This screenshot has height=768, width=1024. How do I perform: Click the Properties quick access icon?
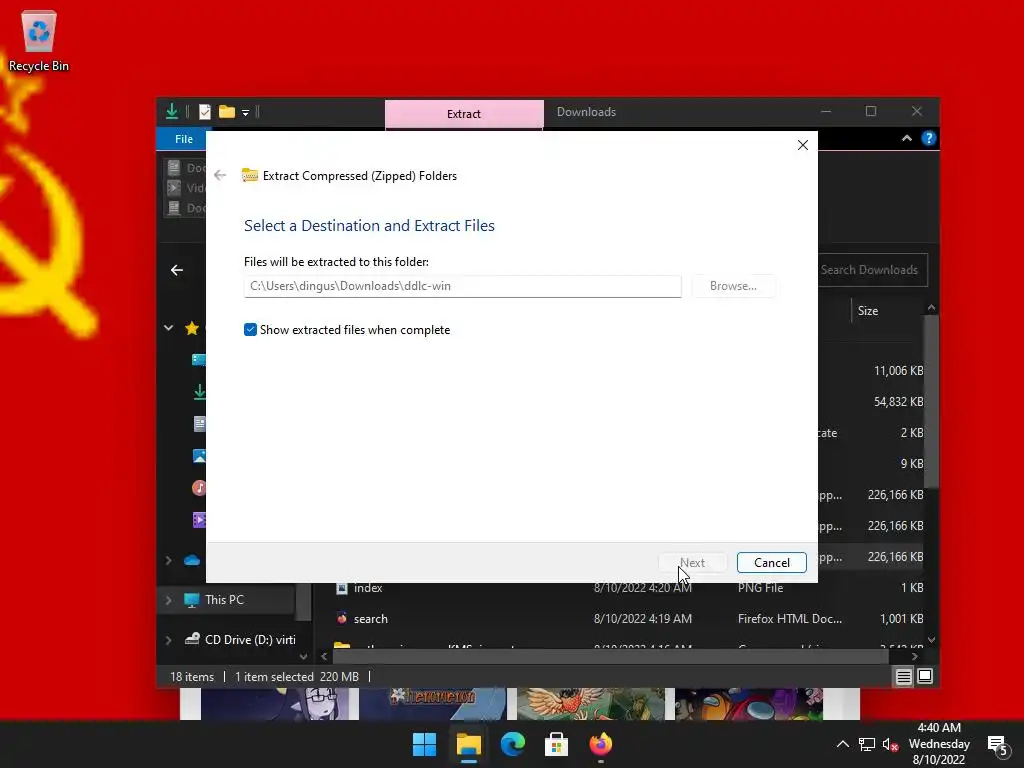click(204, 112)
